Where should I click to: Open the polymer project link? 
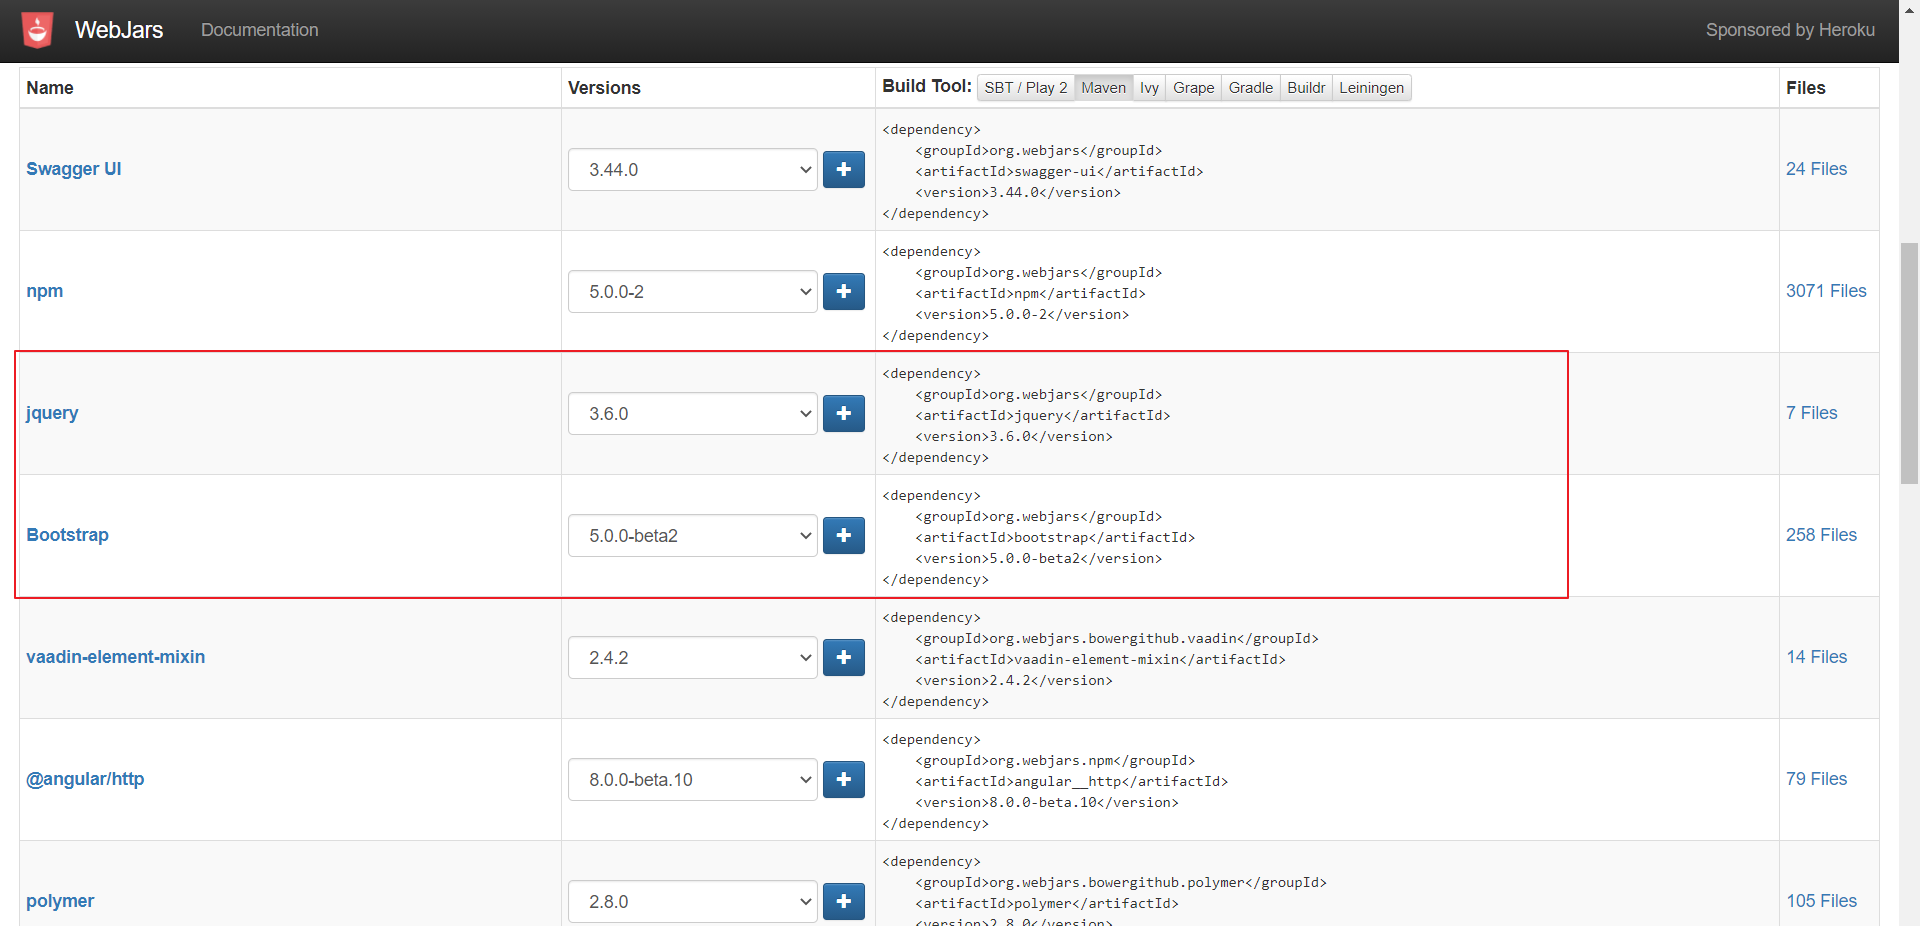click(60, 901)
